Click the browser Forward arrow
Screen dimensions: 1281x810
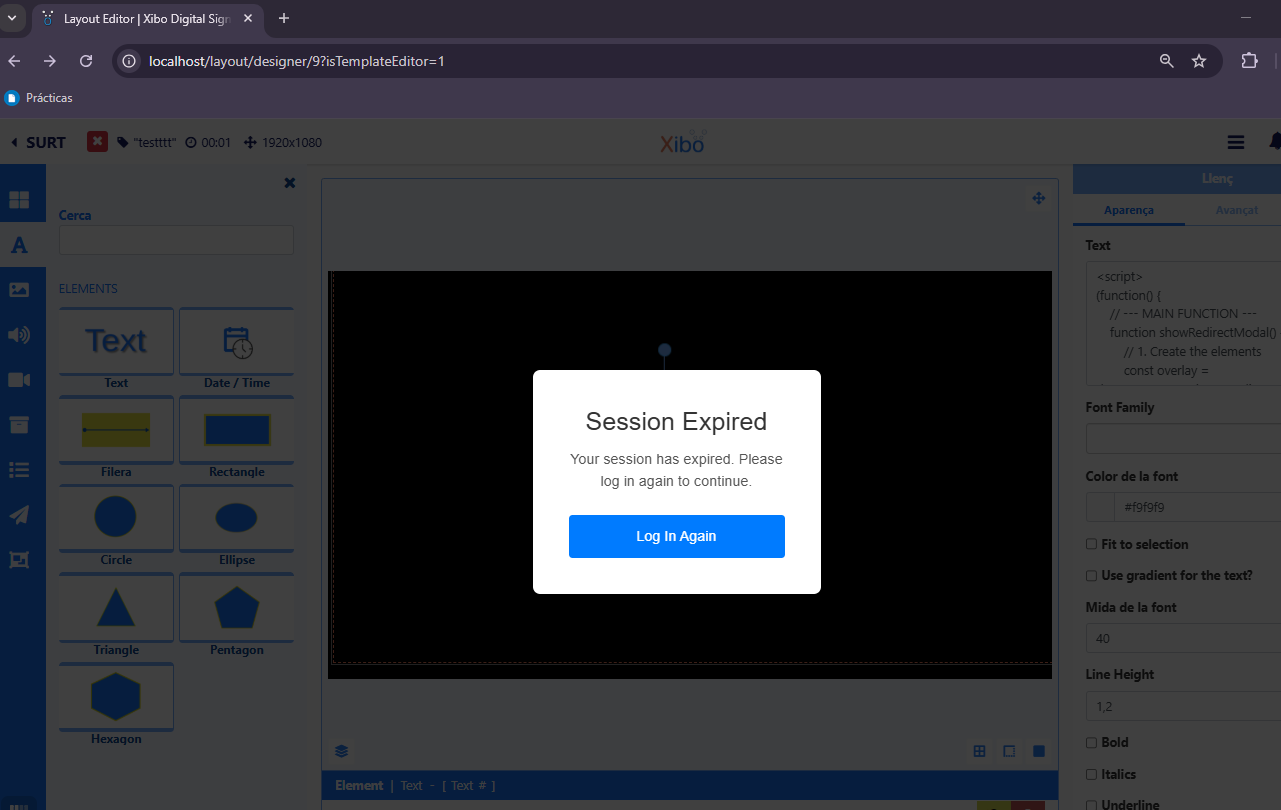[x=50, y=61]
